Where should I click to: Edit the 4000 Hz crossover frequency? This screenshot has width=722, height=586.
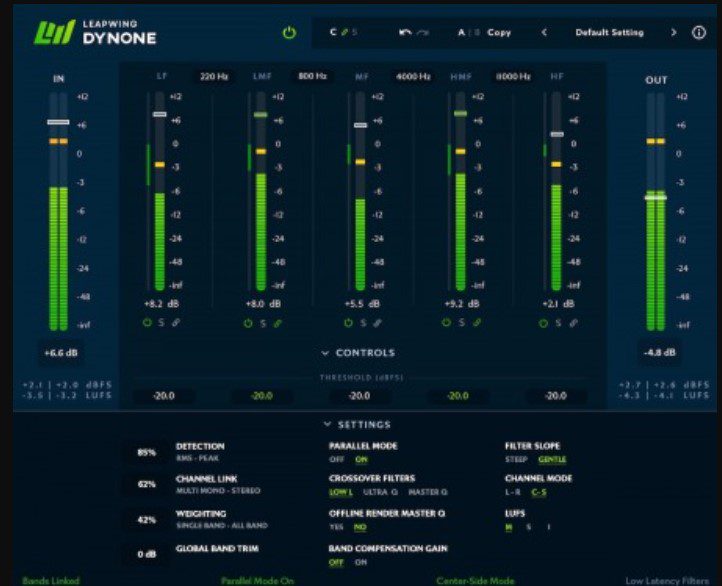click(x=413, y=76)
